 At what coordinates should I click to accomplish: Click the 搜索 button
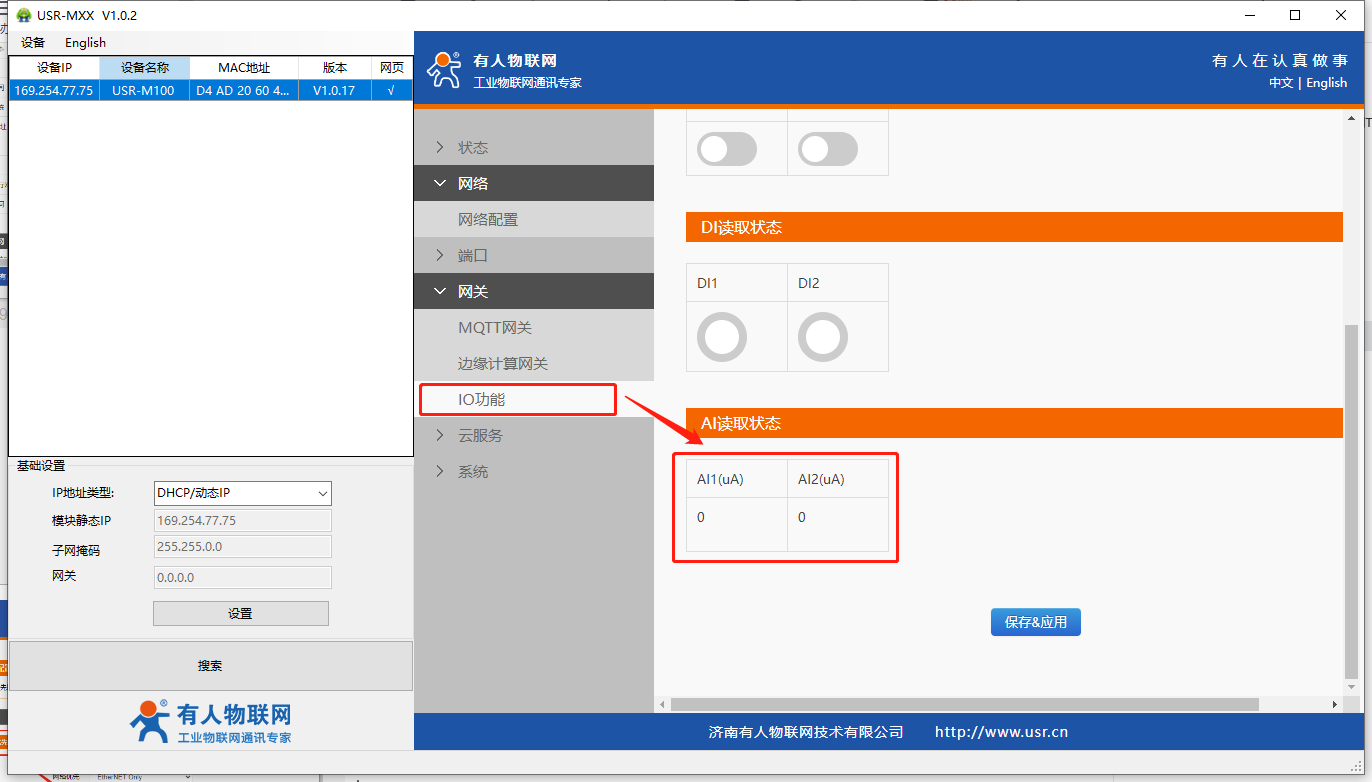(210, 666)
